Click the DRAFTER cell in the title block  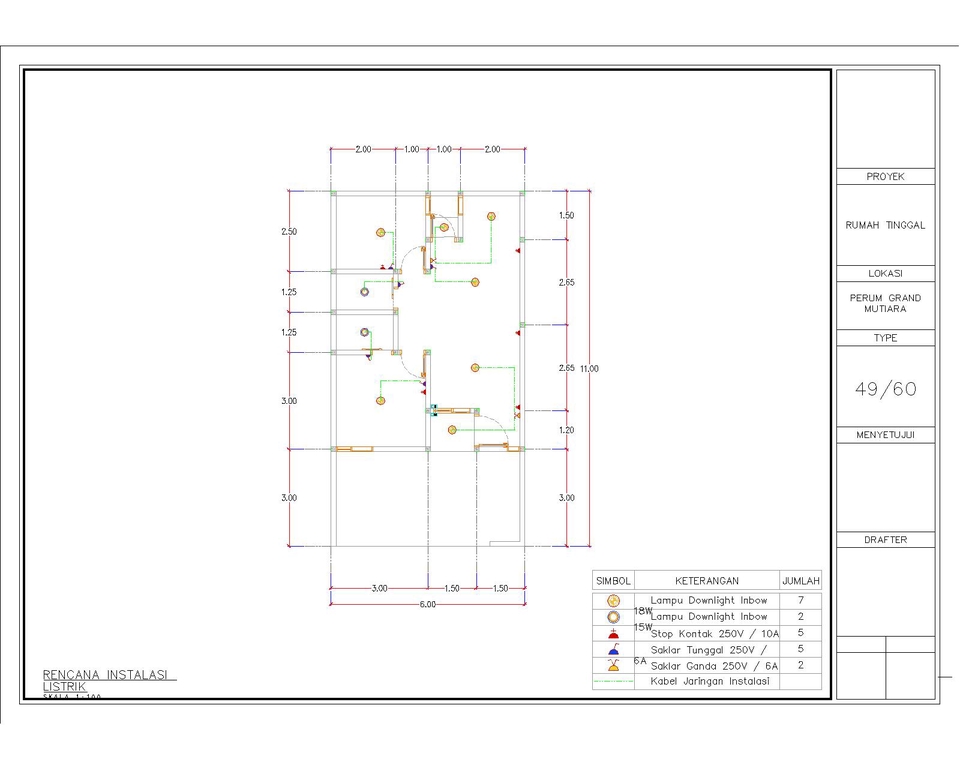pyautogui.click(x=885, y=539)
